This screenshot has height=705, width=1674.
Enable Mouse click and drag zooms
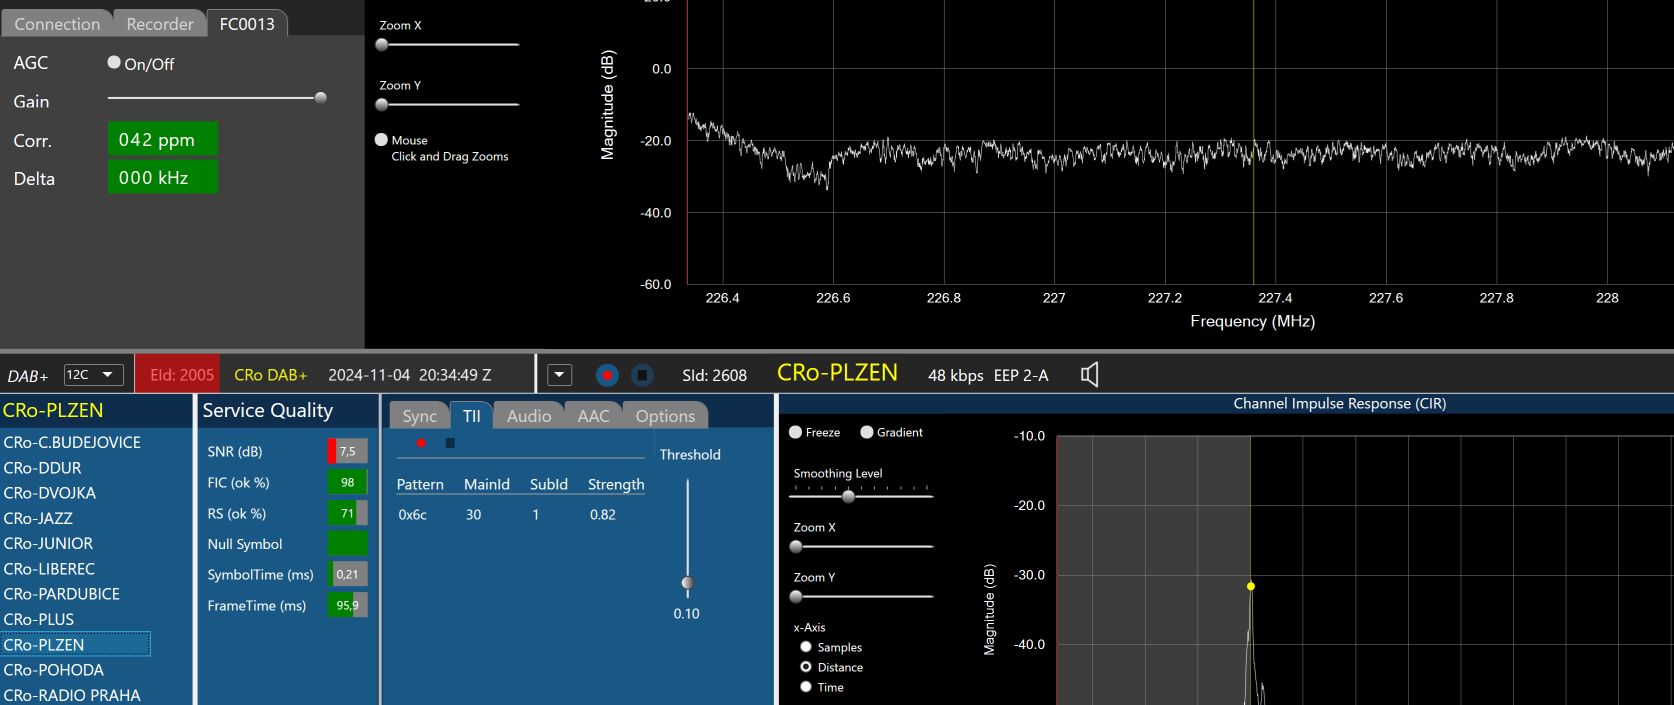tap(381, 140)
